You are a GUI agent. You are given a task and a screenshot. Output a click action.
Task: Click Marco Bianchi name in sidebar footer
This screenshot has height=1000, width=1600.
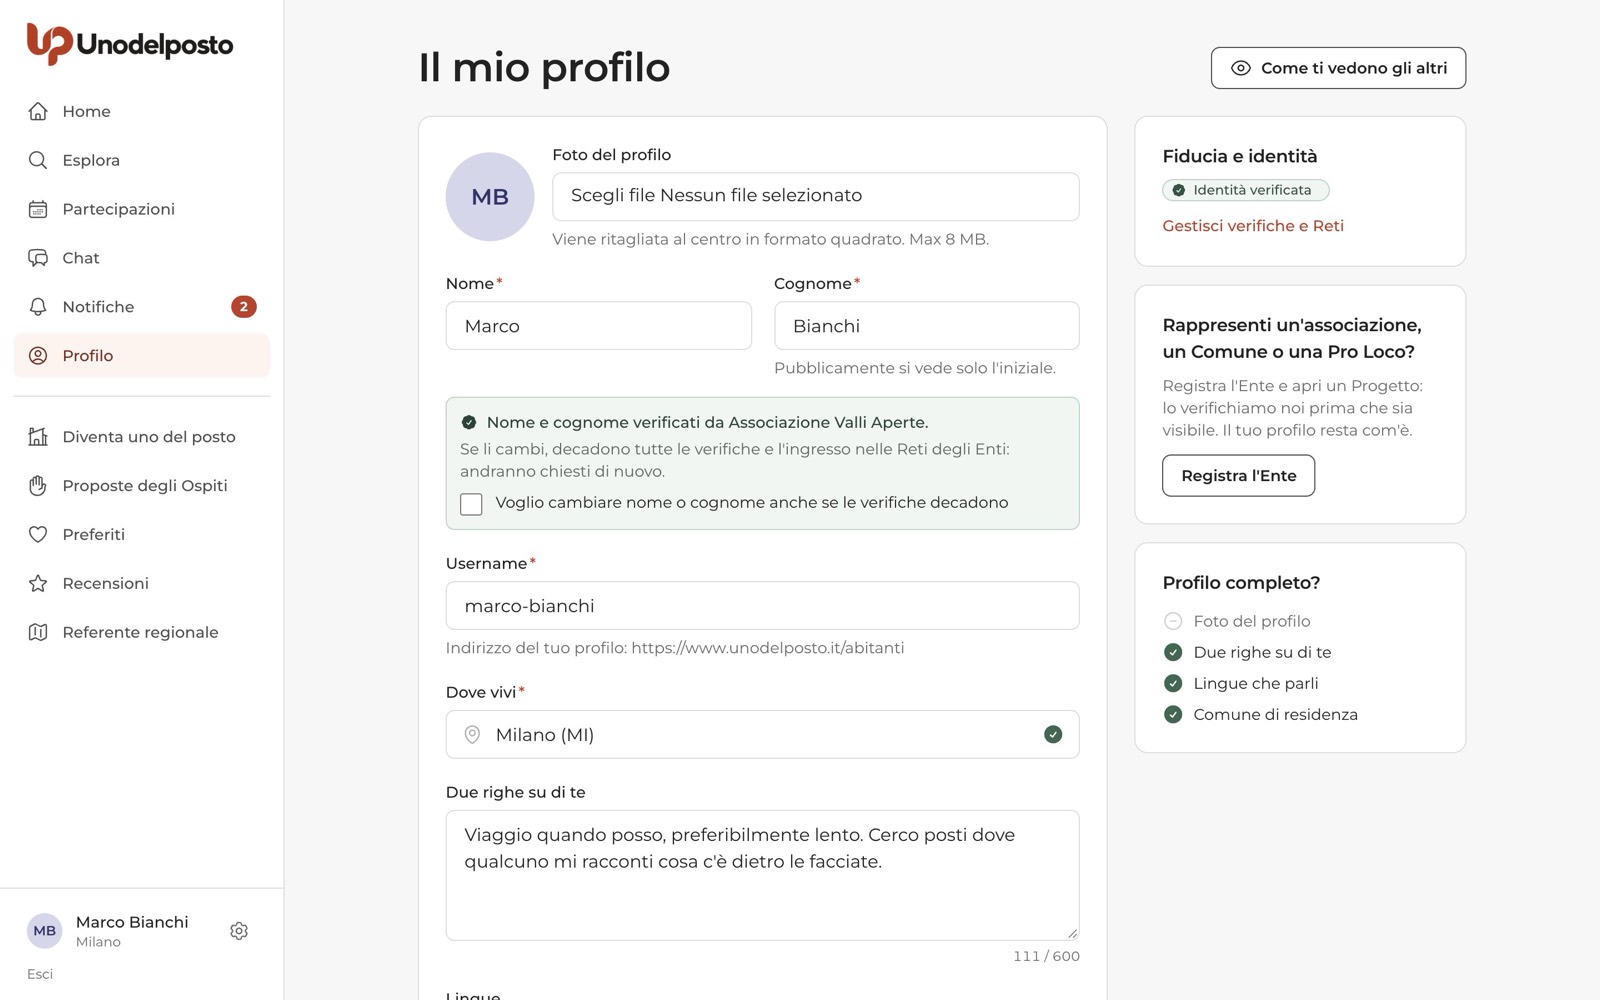pos(132,922)
